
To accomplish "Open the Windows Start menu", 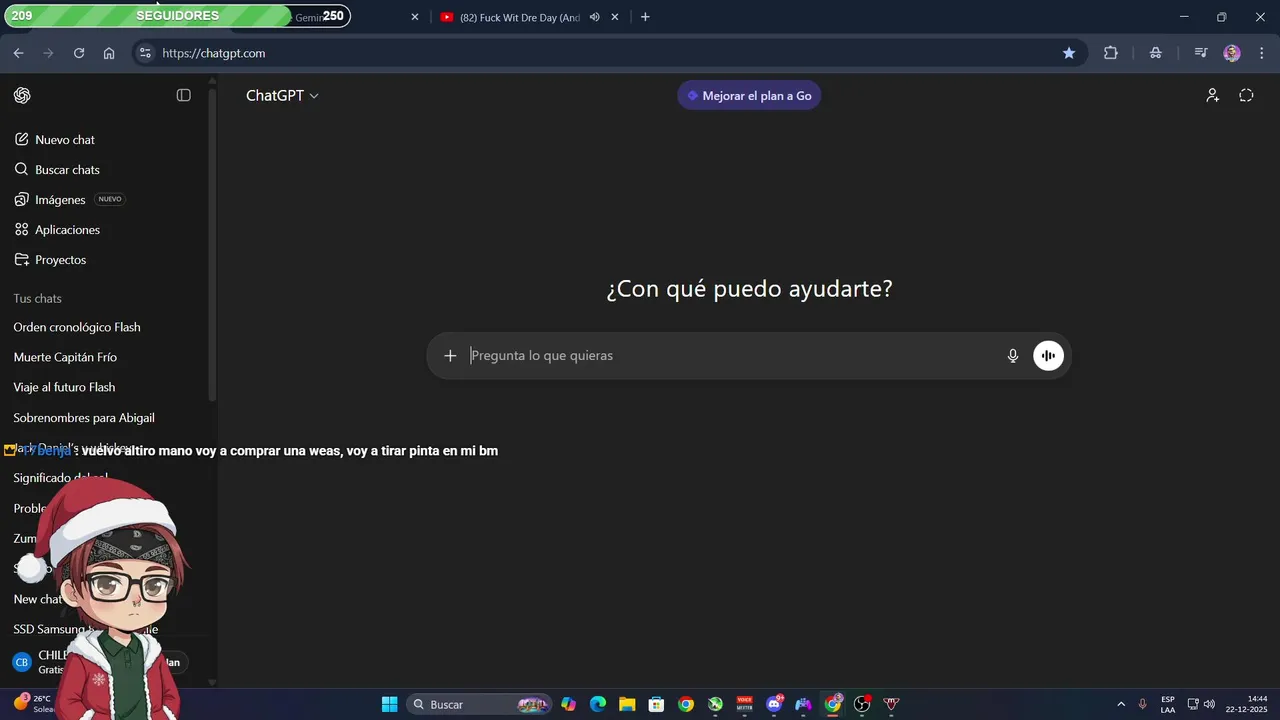I will click(x=390, y=704).
